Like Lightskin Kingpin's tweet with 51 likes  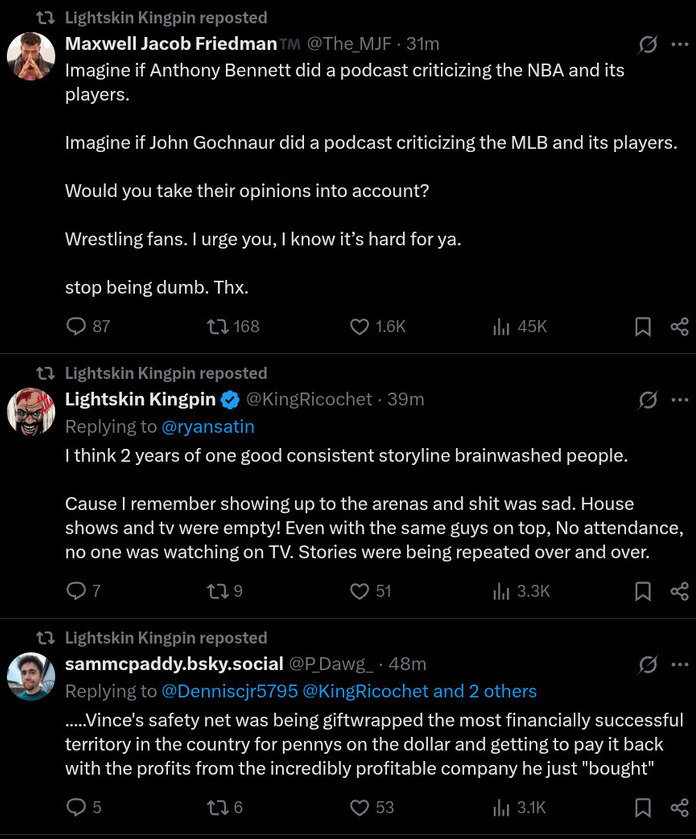(x=361, y=591)
